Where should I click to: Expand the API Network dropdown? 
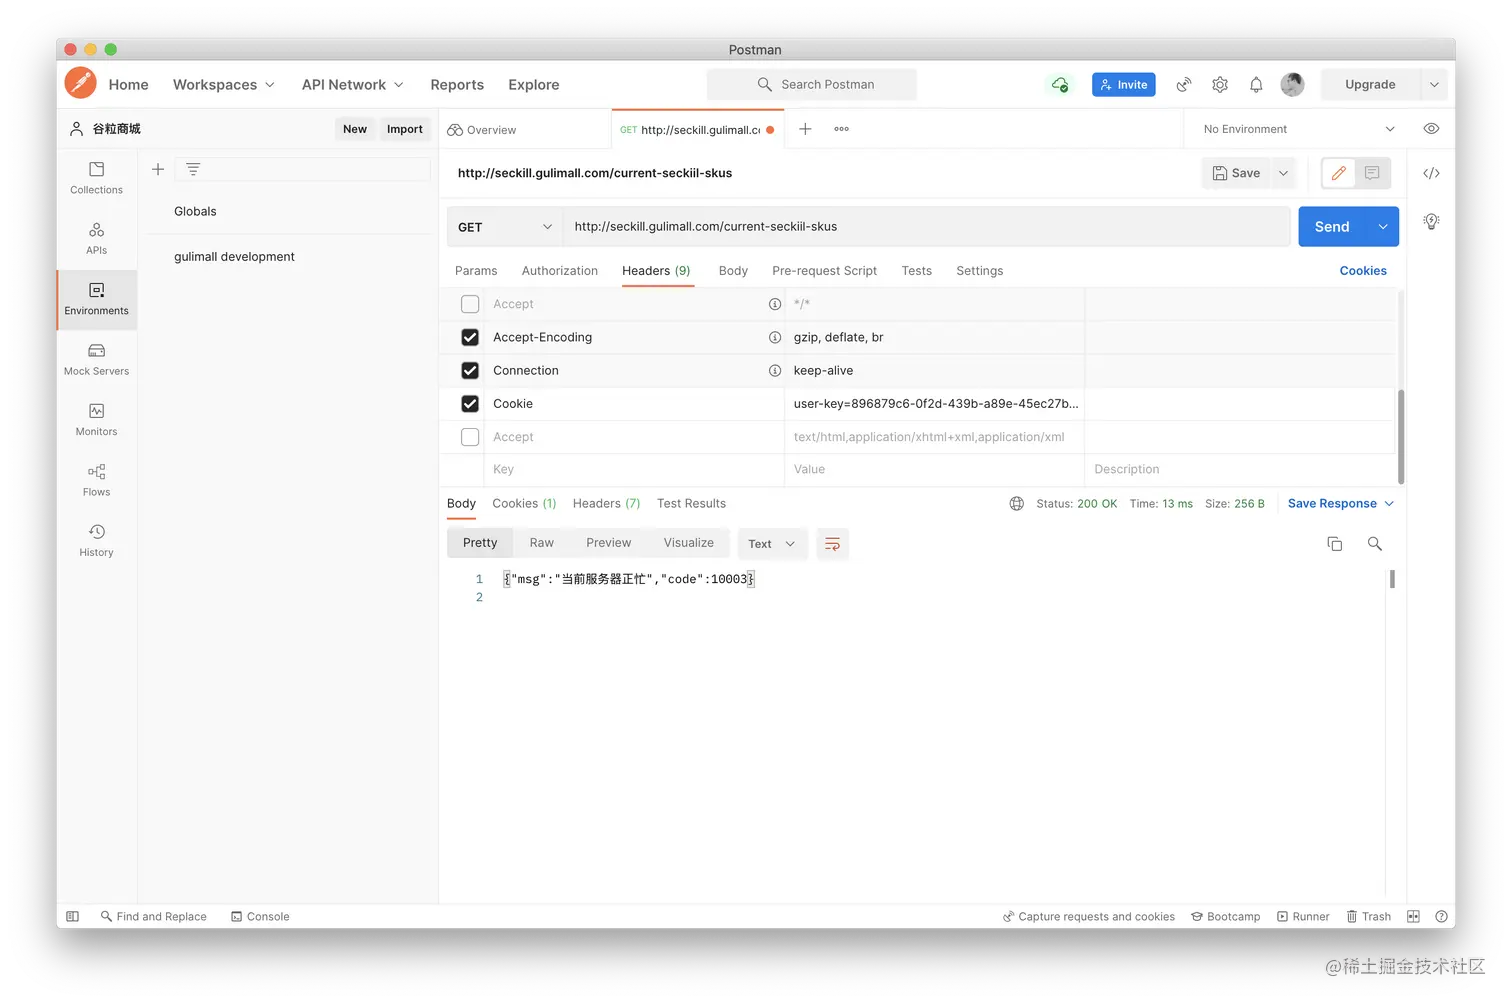[353, 85]
